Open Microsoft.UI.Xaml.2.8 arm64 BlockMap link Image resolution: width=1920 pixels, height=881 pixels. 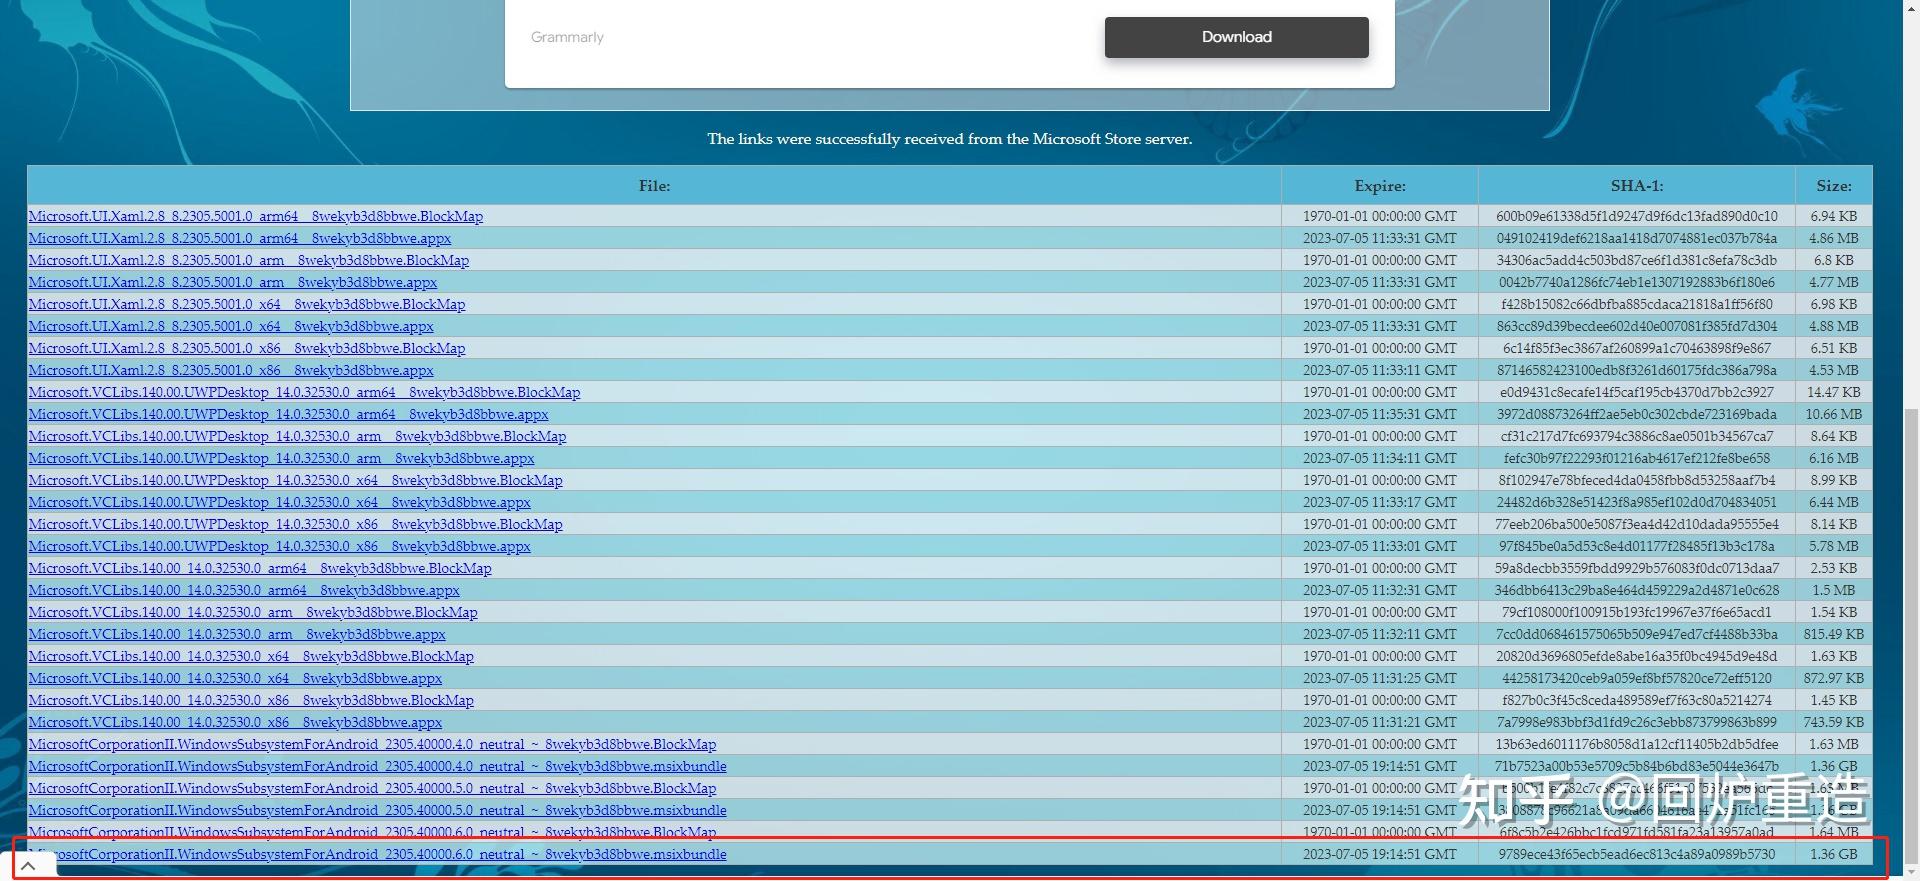click(255, 216)
